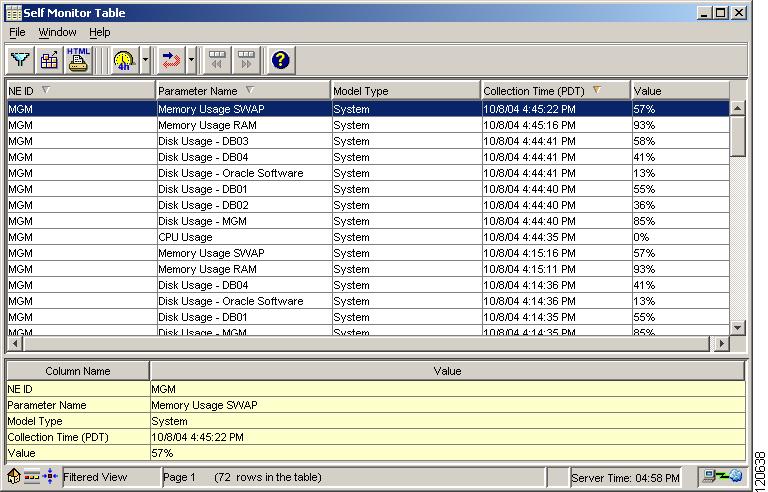Click Collection Time (PDT) detail row

(x=376, y=437)
